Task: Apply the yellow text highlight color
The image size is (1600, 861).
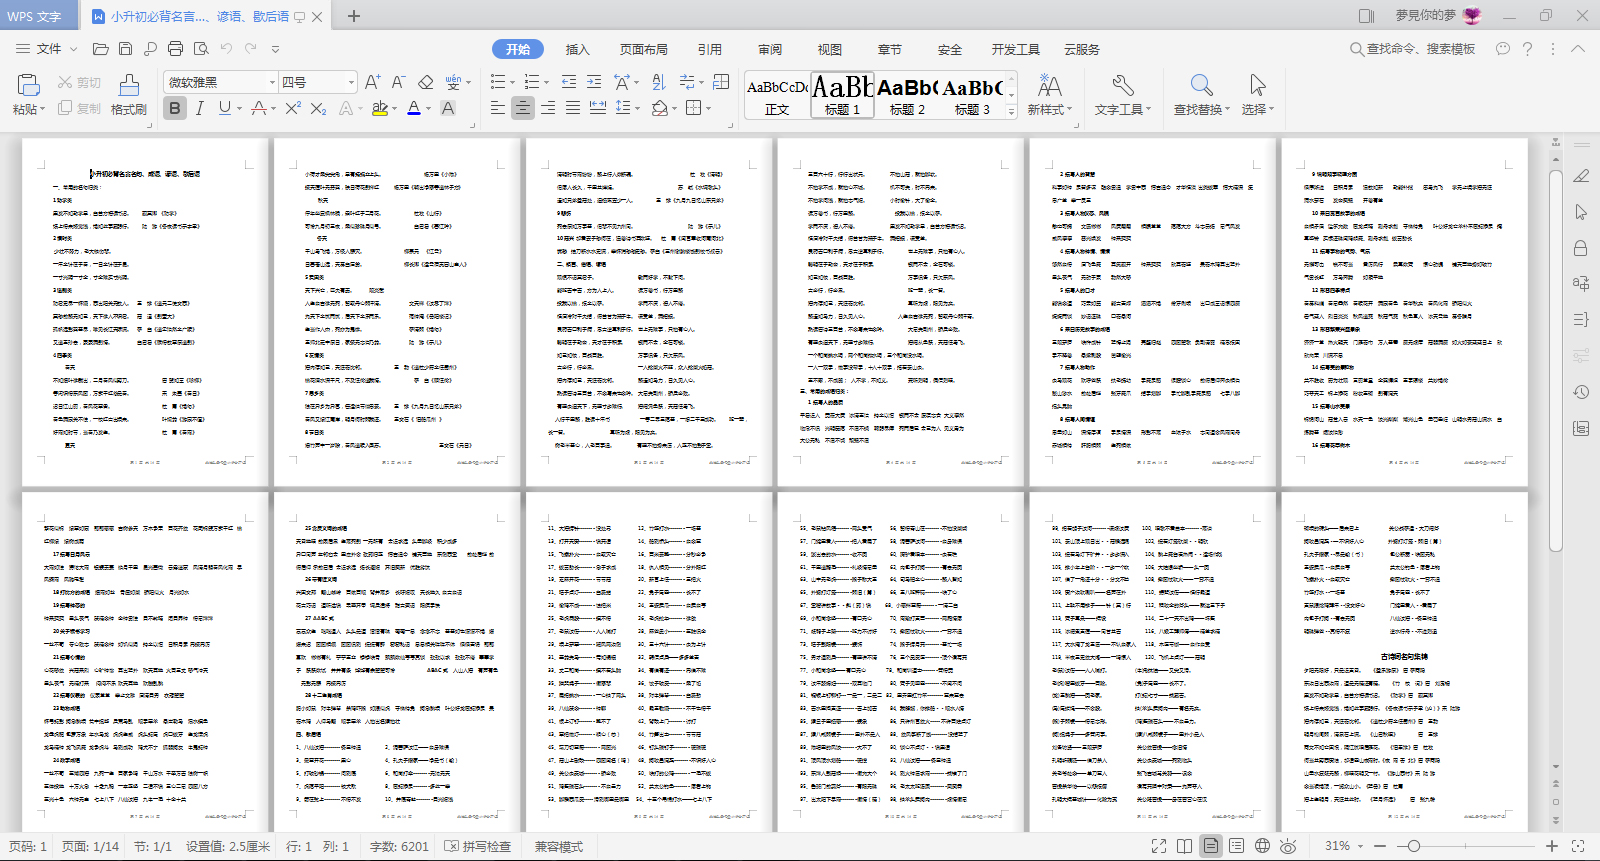Action: pyautogui.click(x=379, y=108)
